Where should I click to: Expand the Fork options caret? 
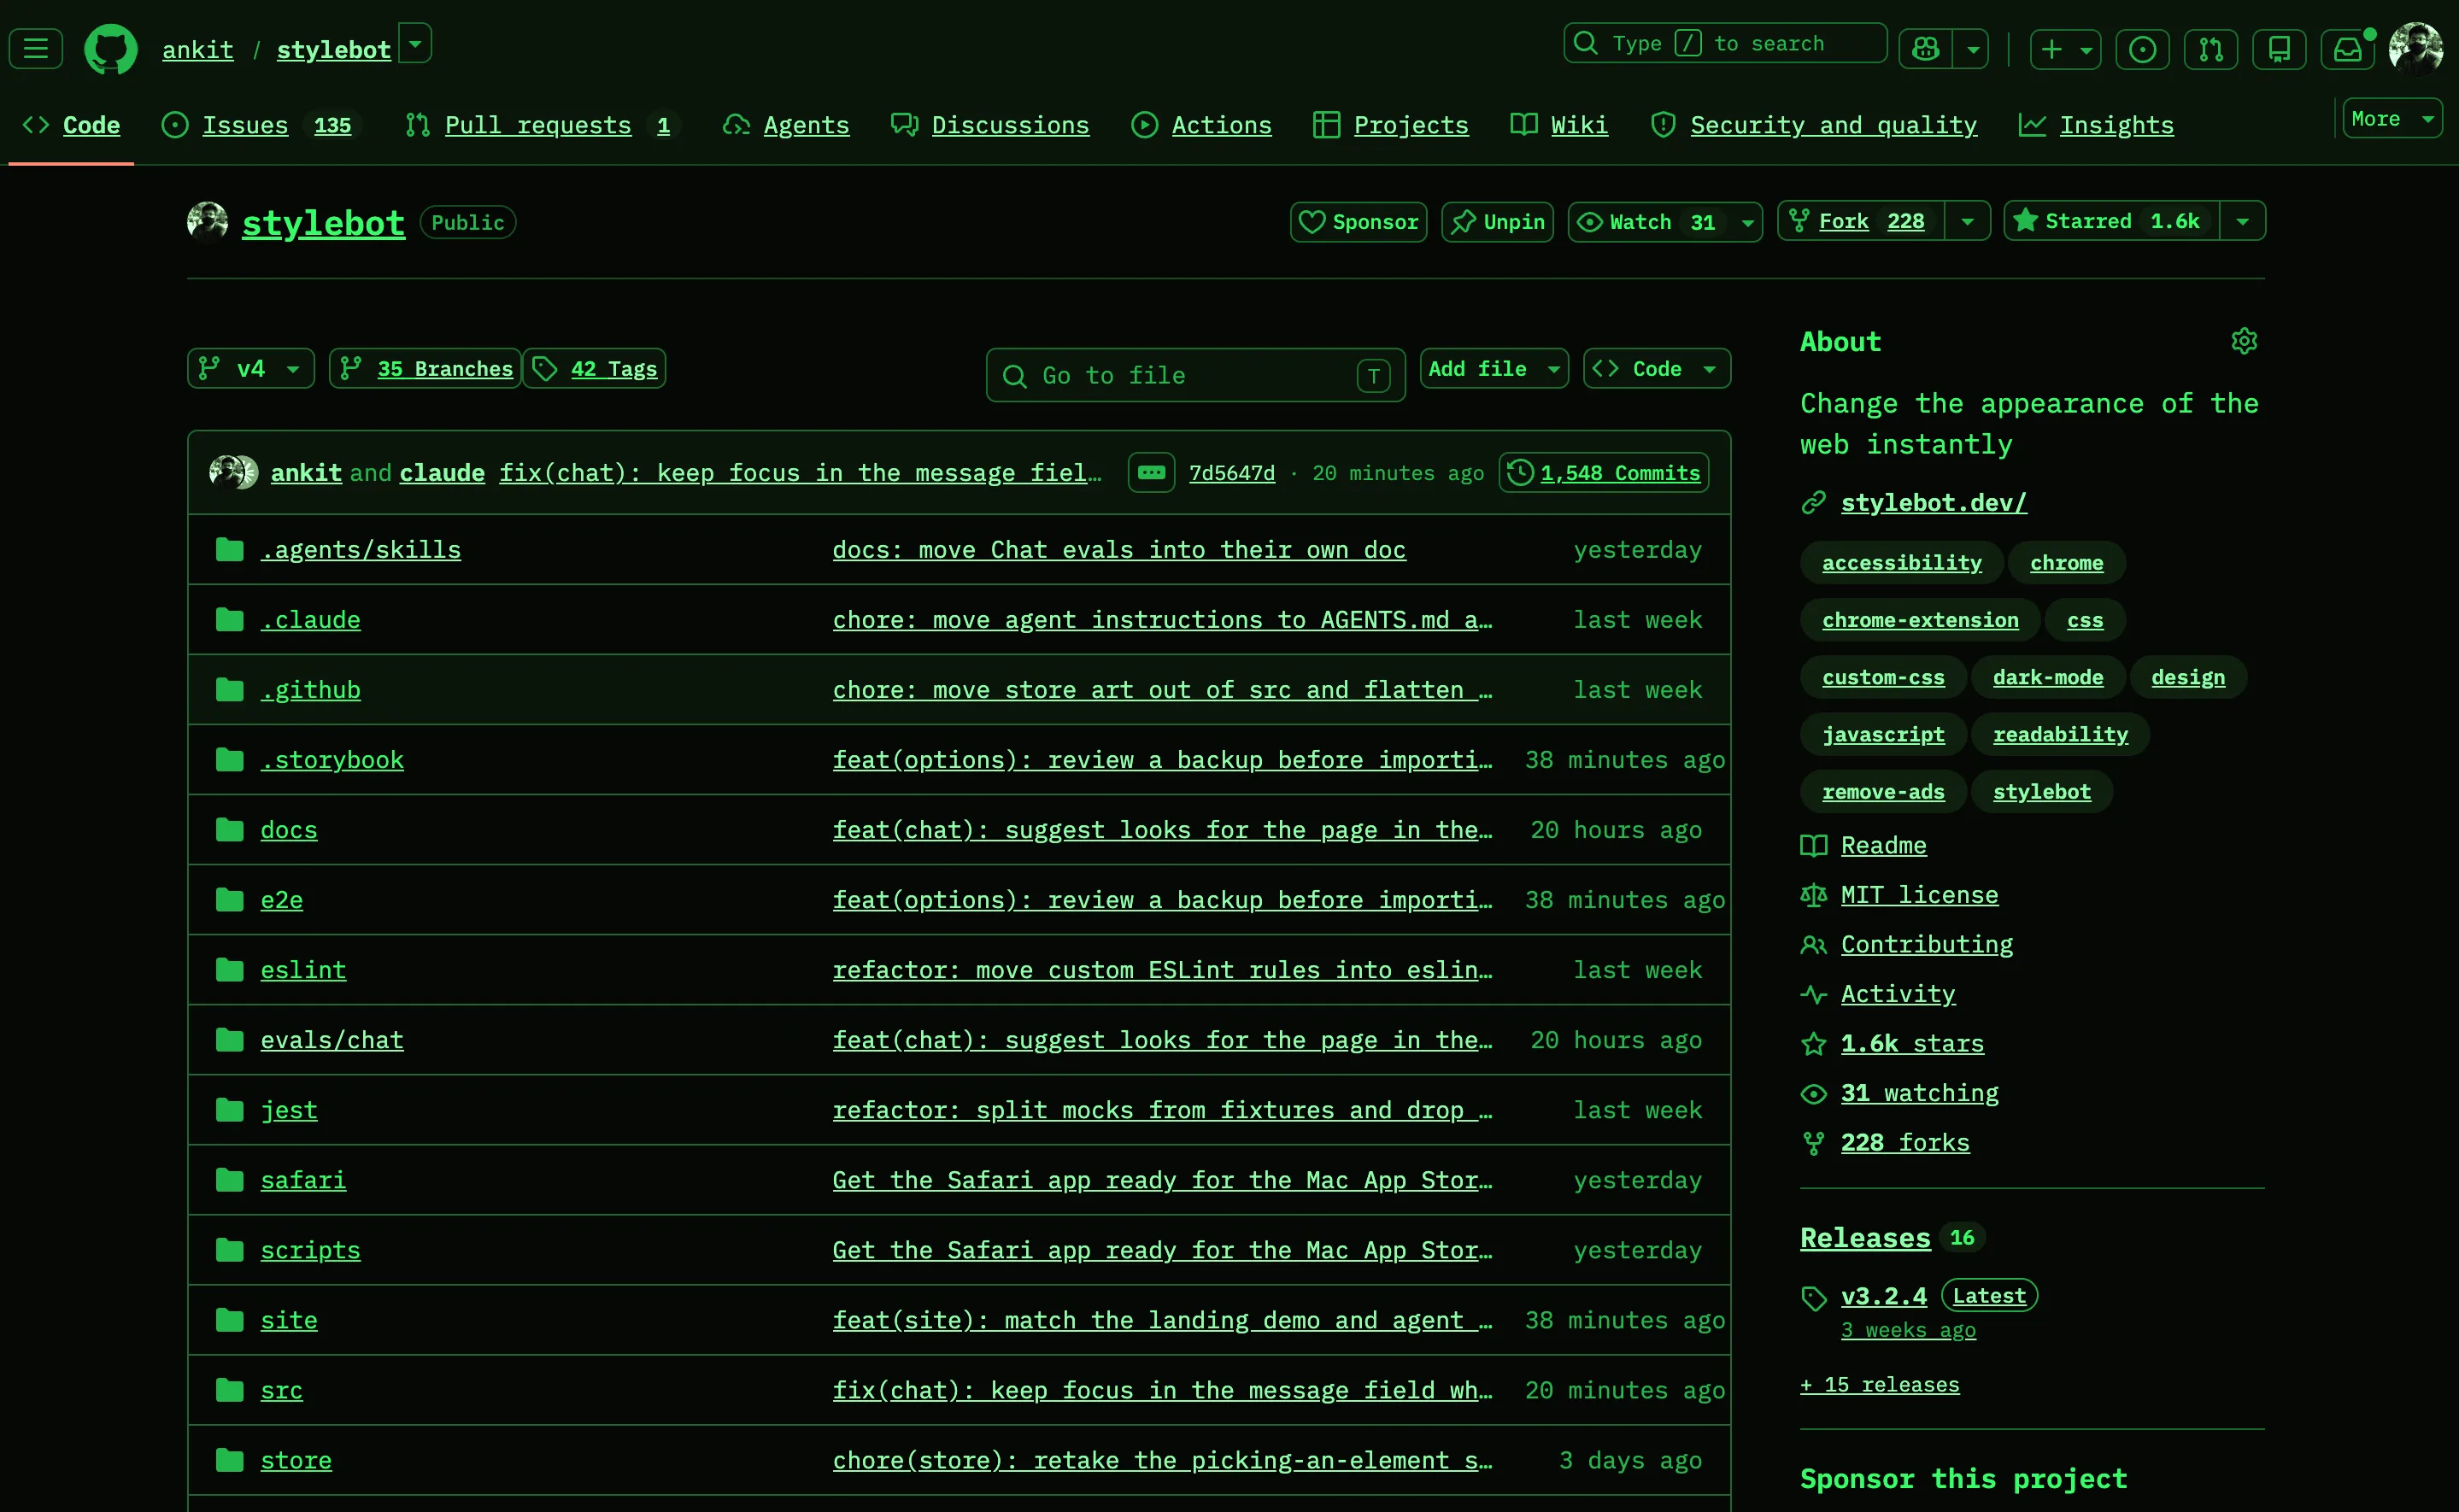point(1967,221)
